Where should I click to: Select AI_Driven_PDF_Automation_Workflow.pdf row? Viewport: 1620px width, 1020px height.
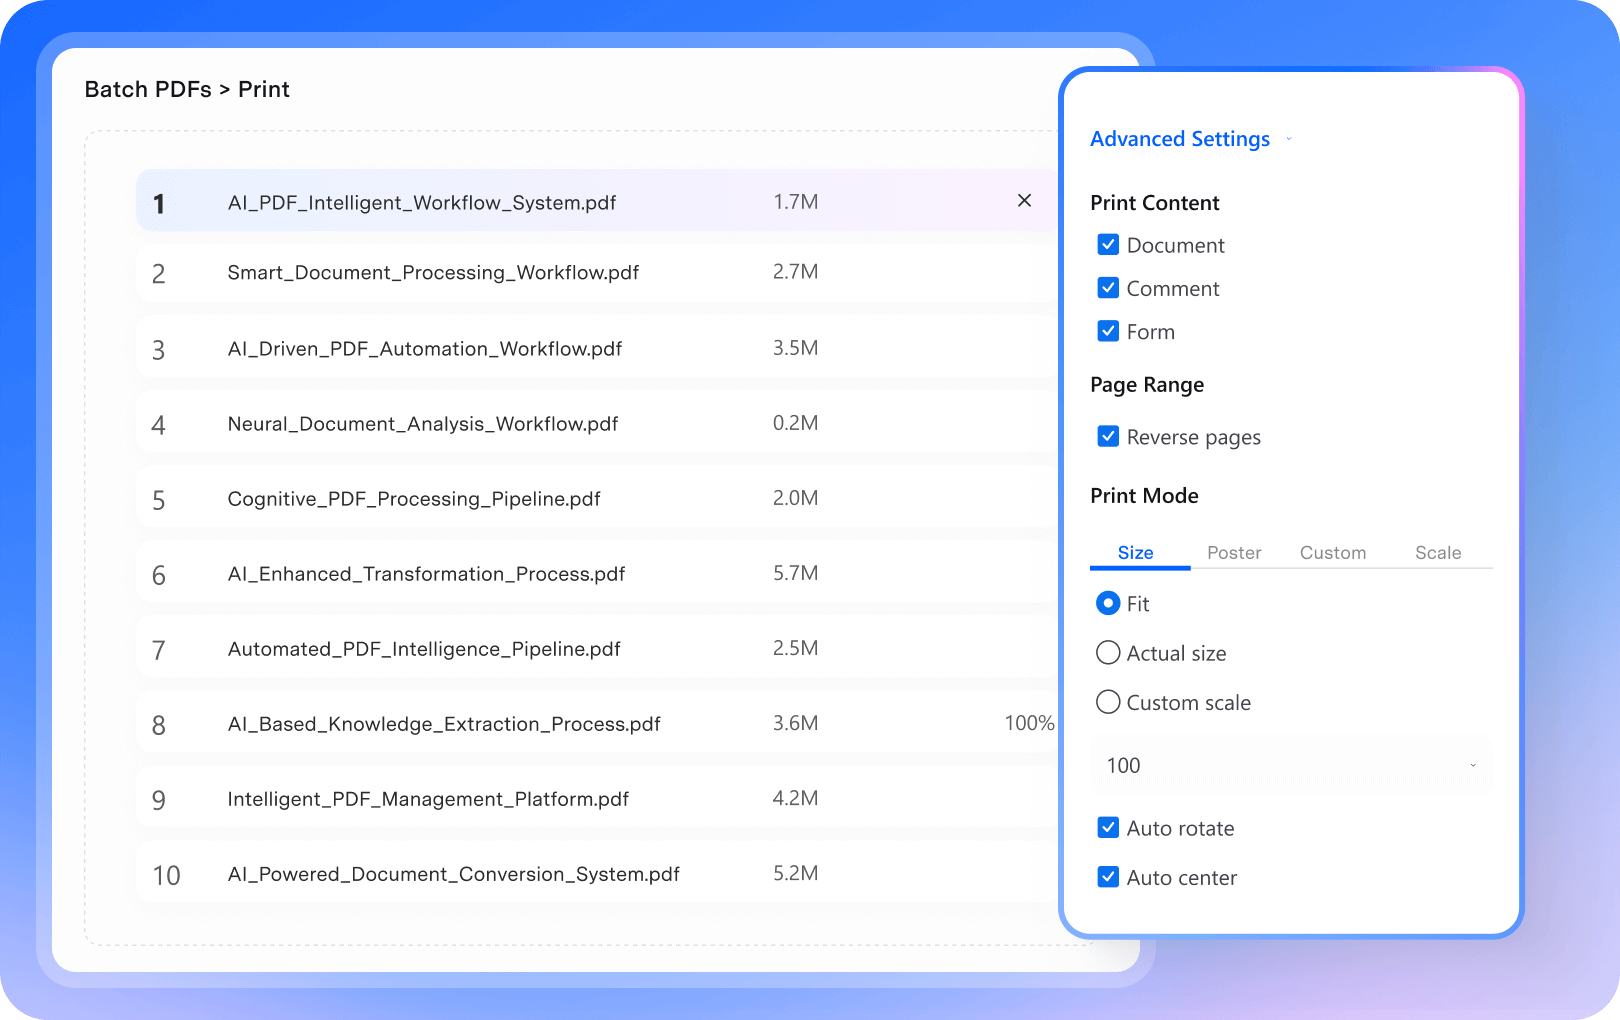coord(596,348)
